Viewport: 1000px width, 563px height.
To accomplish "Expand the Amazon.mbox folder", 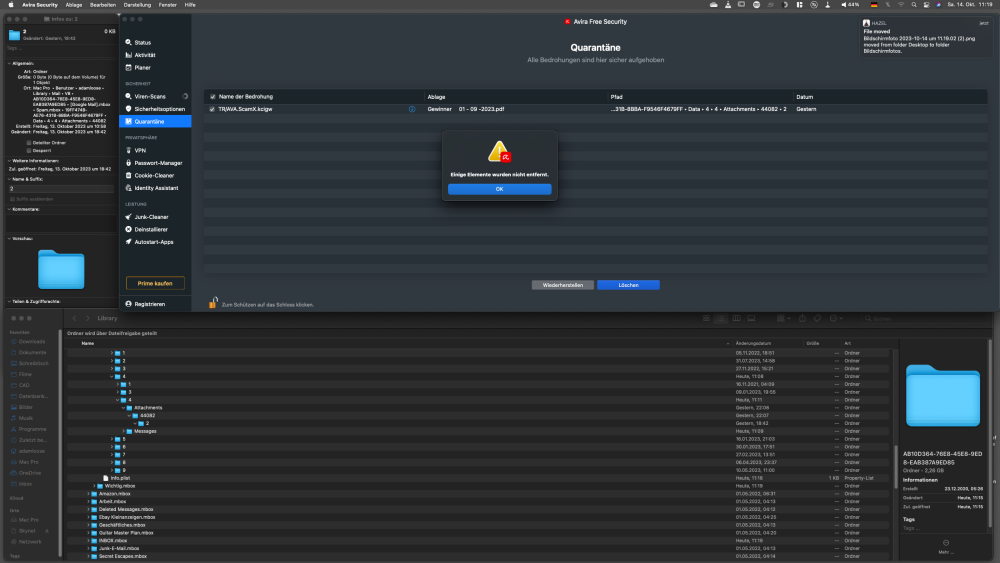I will (88, 494).
